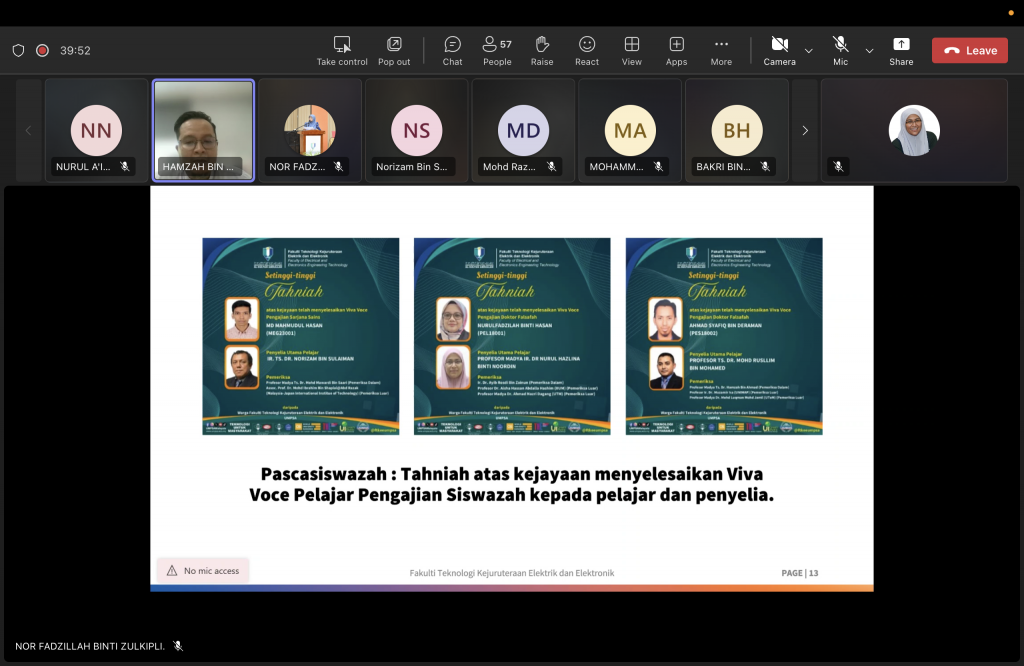The width and height of the screenshot is (1024, 666).
Task: Click the muted mic icon on MOHAMM tile
Action: point(658,166)
